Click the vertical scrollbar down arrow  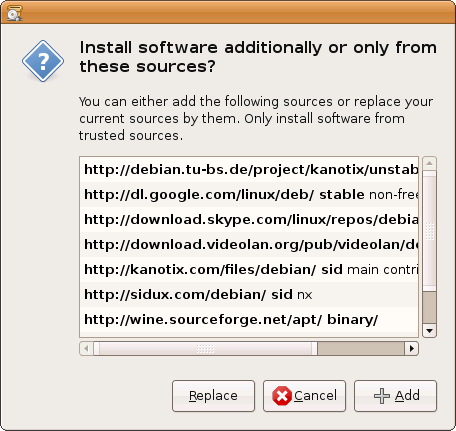429,331
